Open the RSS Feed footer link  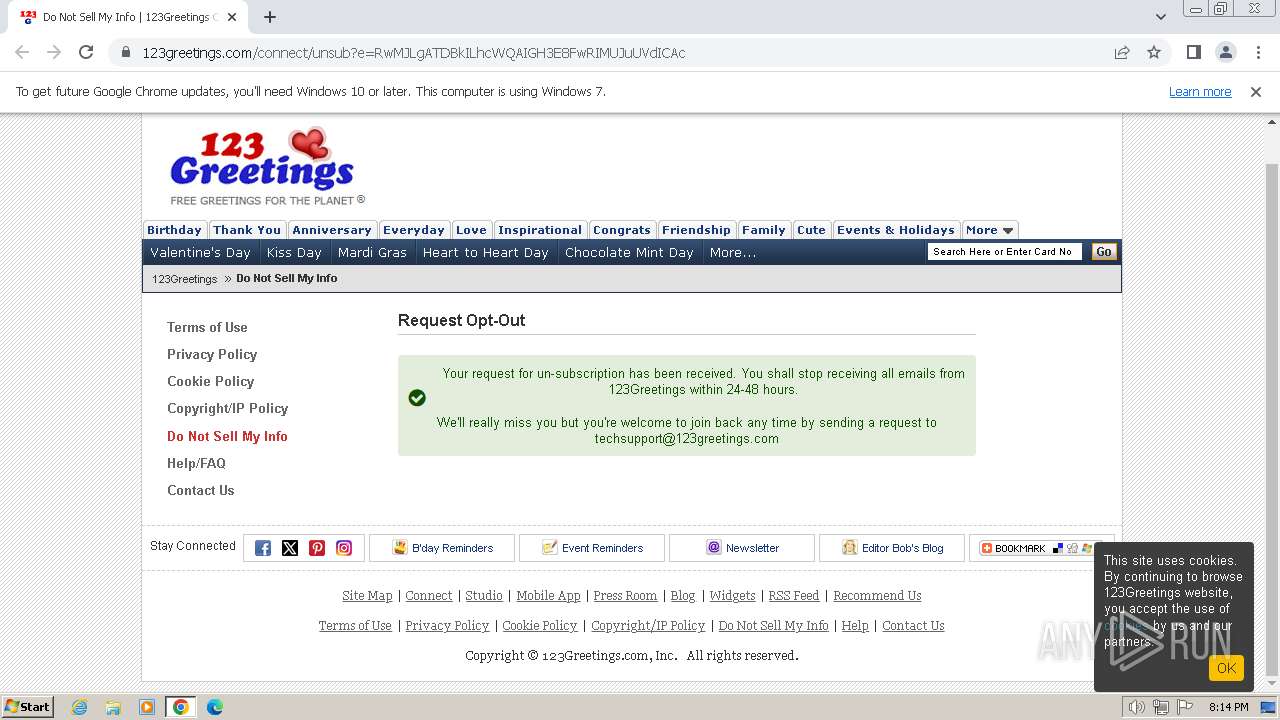[x=794, y=596]
